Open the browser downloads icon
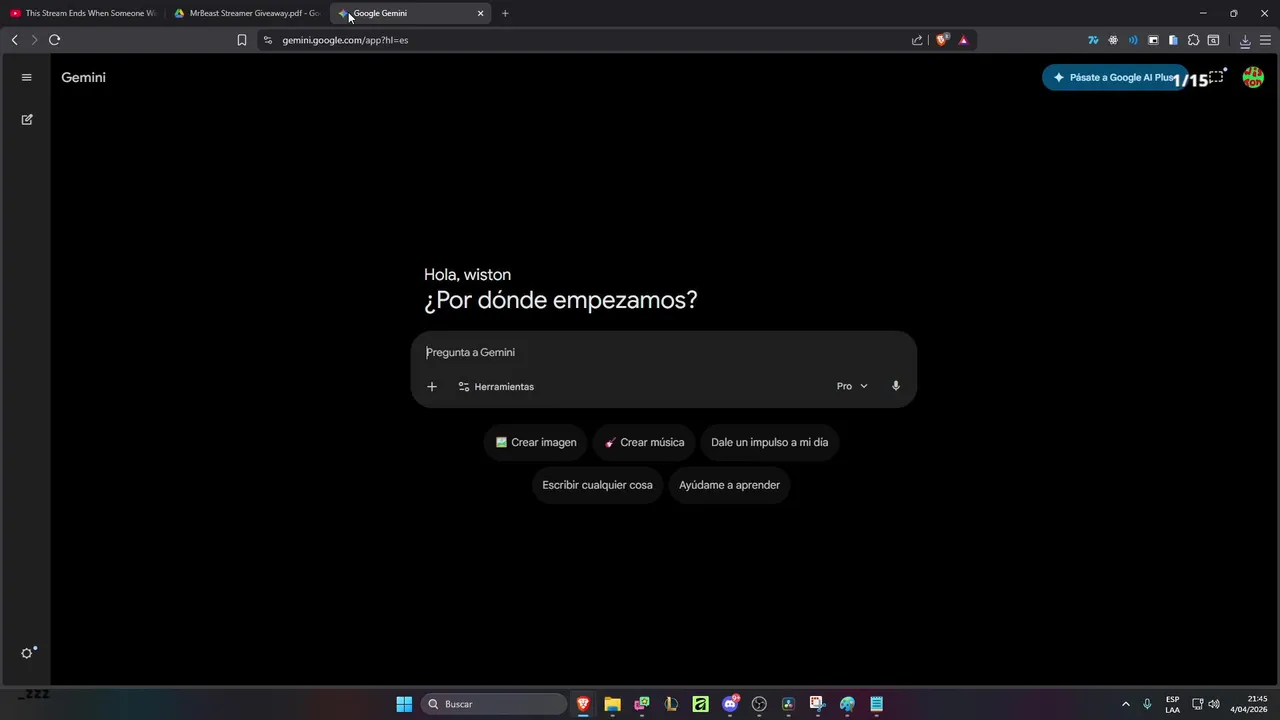The image size is (1280, 720). (x=1245, y=40)
